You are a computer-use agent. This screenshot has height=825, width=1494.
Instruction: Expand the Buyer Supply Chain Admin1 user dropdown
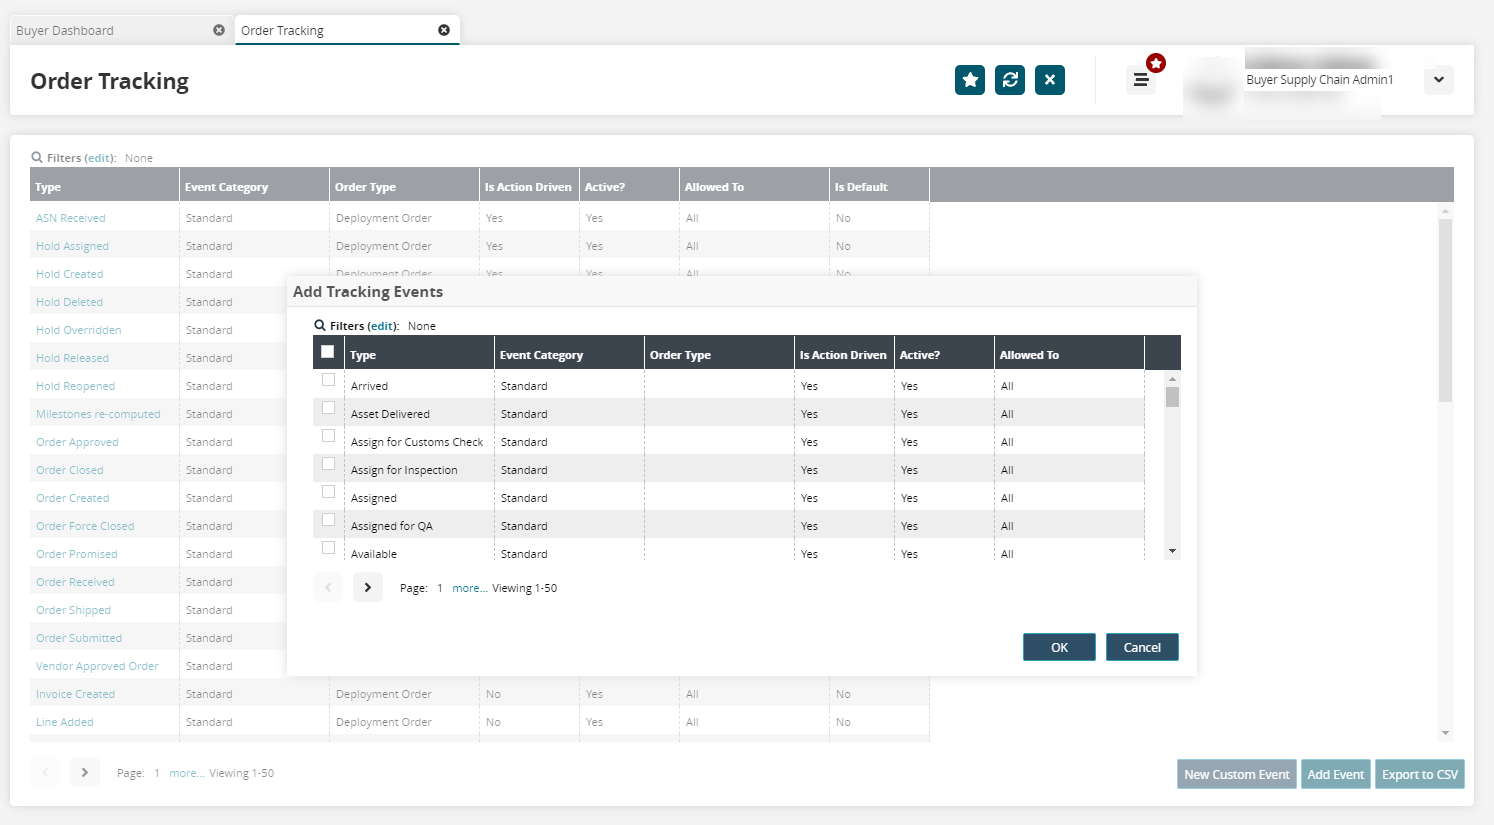(1438, 80)
